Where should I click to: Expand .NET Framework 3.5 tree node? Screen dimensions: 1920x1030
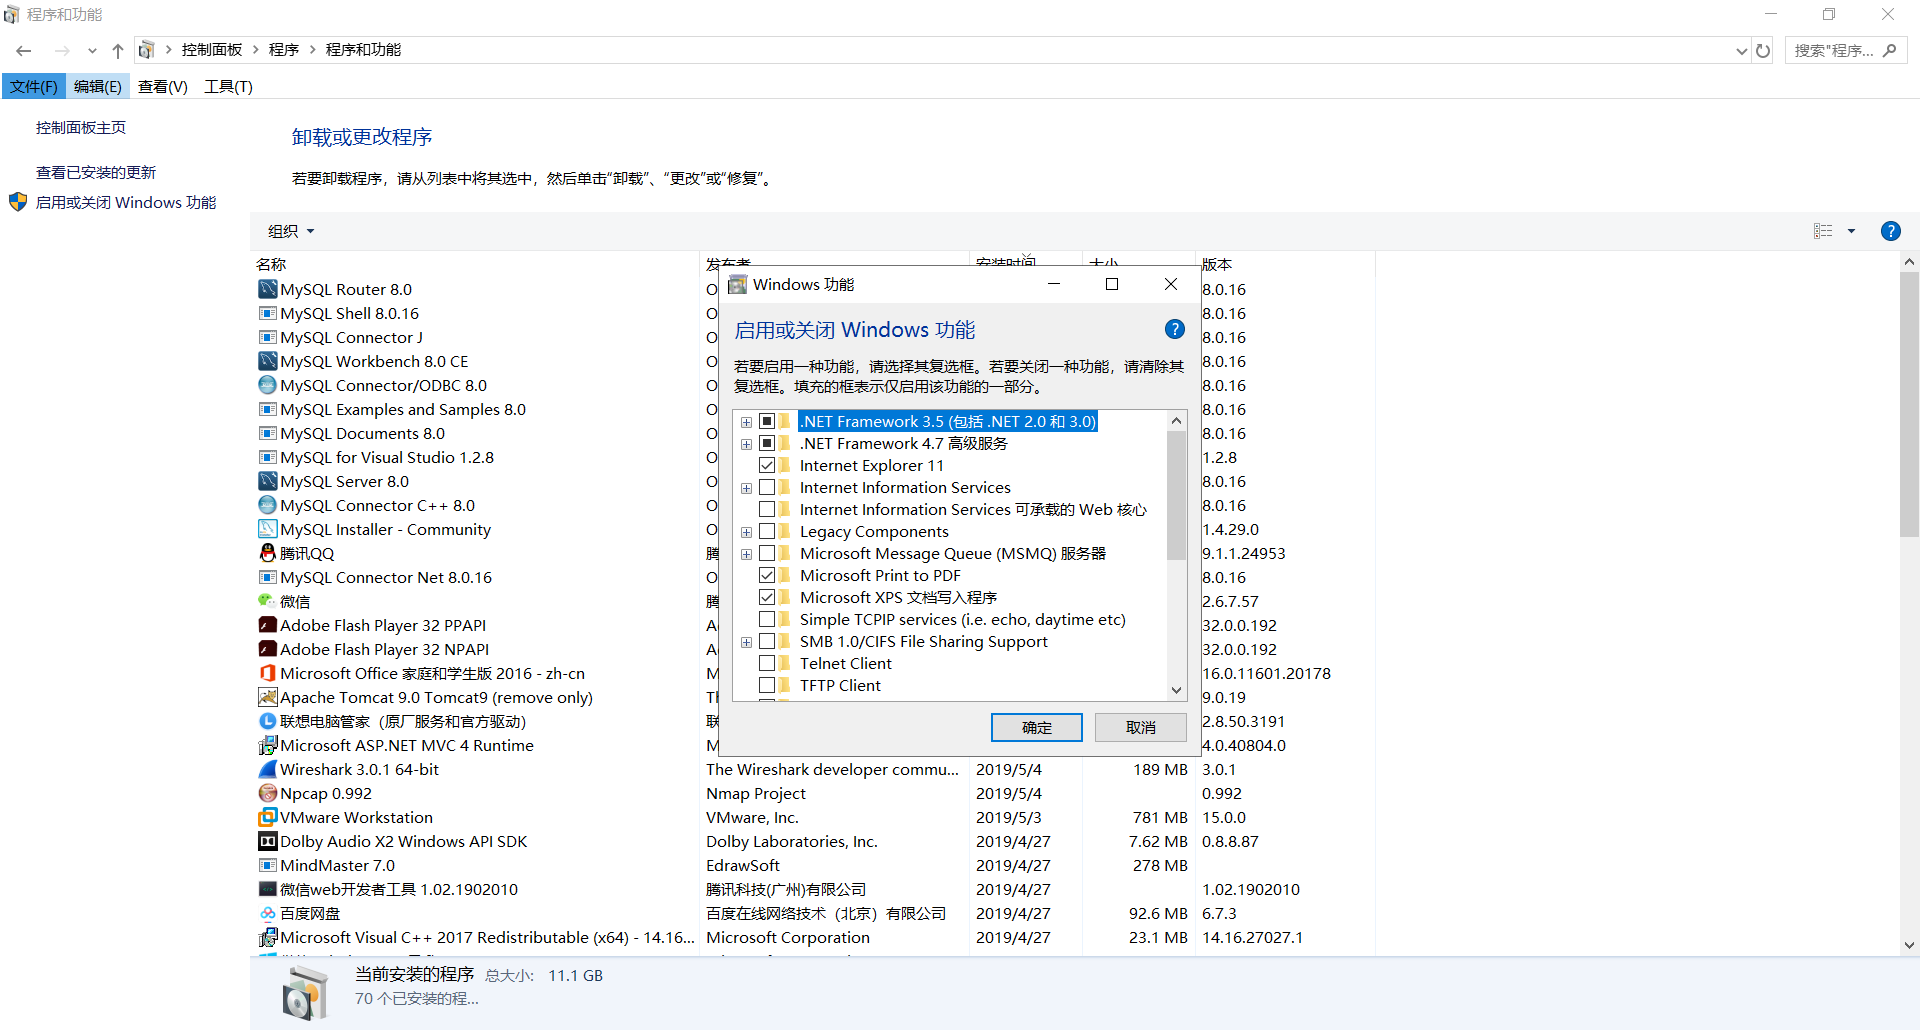point(746,422)
